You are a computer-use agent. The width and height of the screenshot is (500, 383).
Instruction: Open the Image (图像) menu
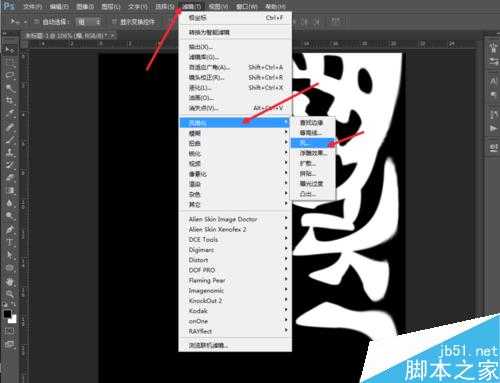pyautogui.click(x=85, y=6)
